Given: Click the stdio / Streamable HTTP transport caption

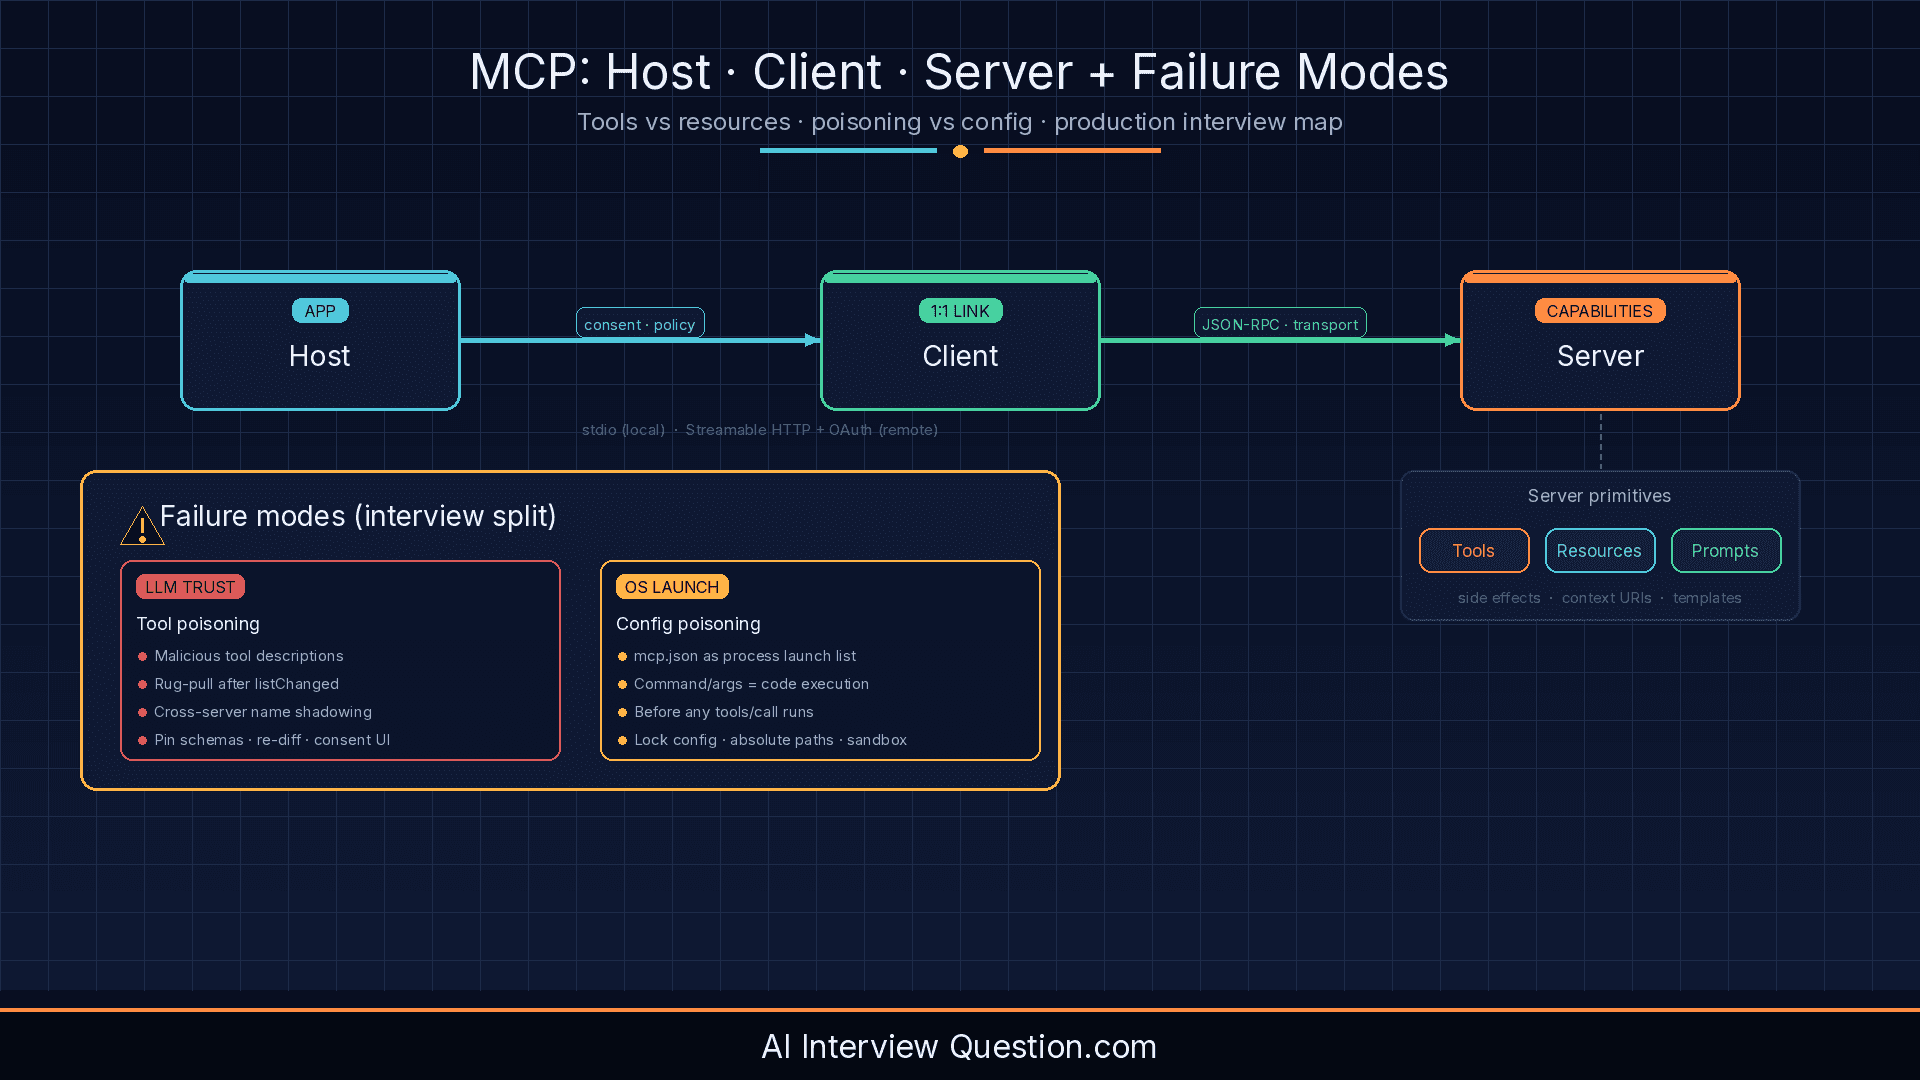Looking at the screenshot, I should [760, 430].
